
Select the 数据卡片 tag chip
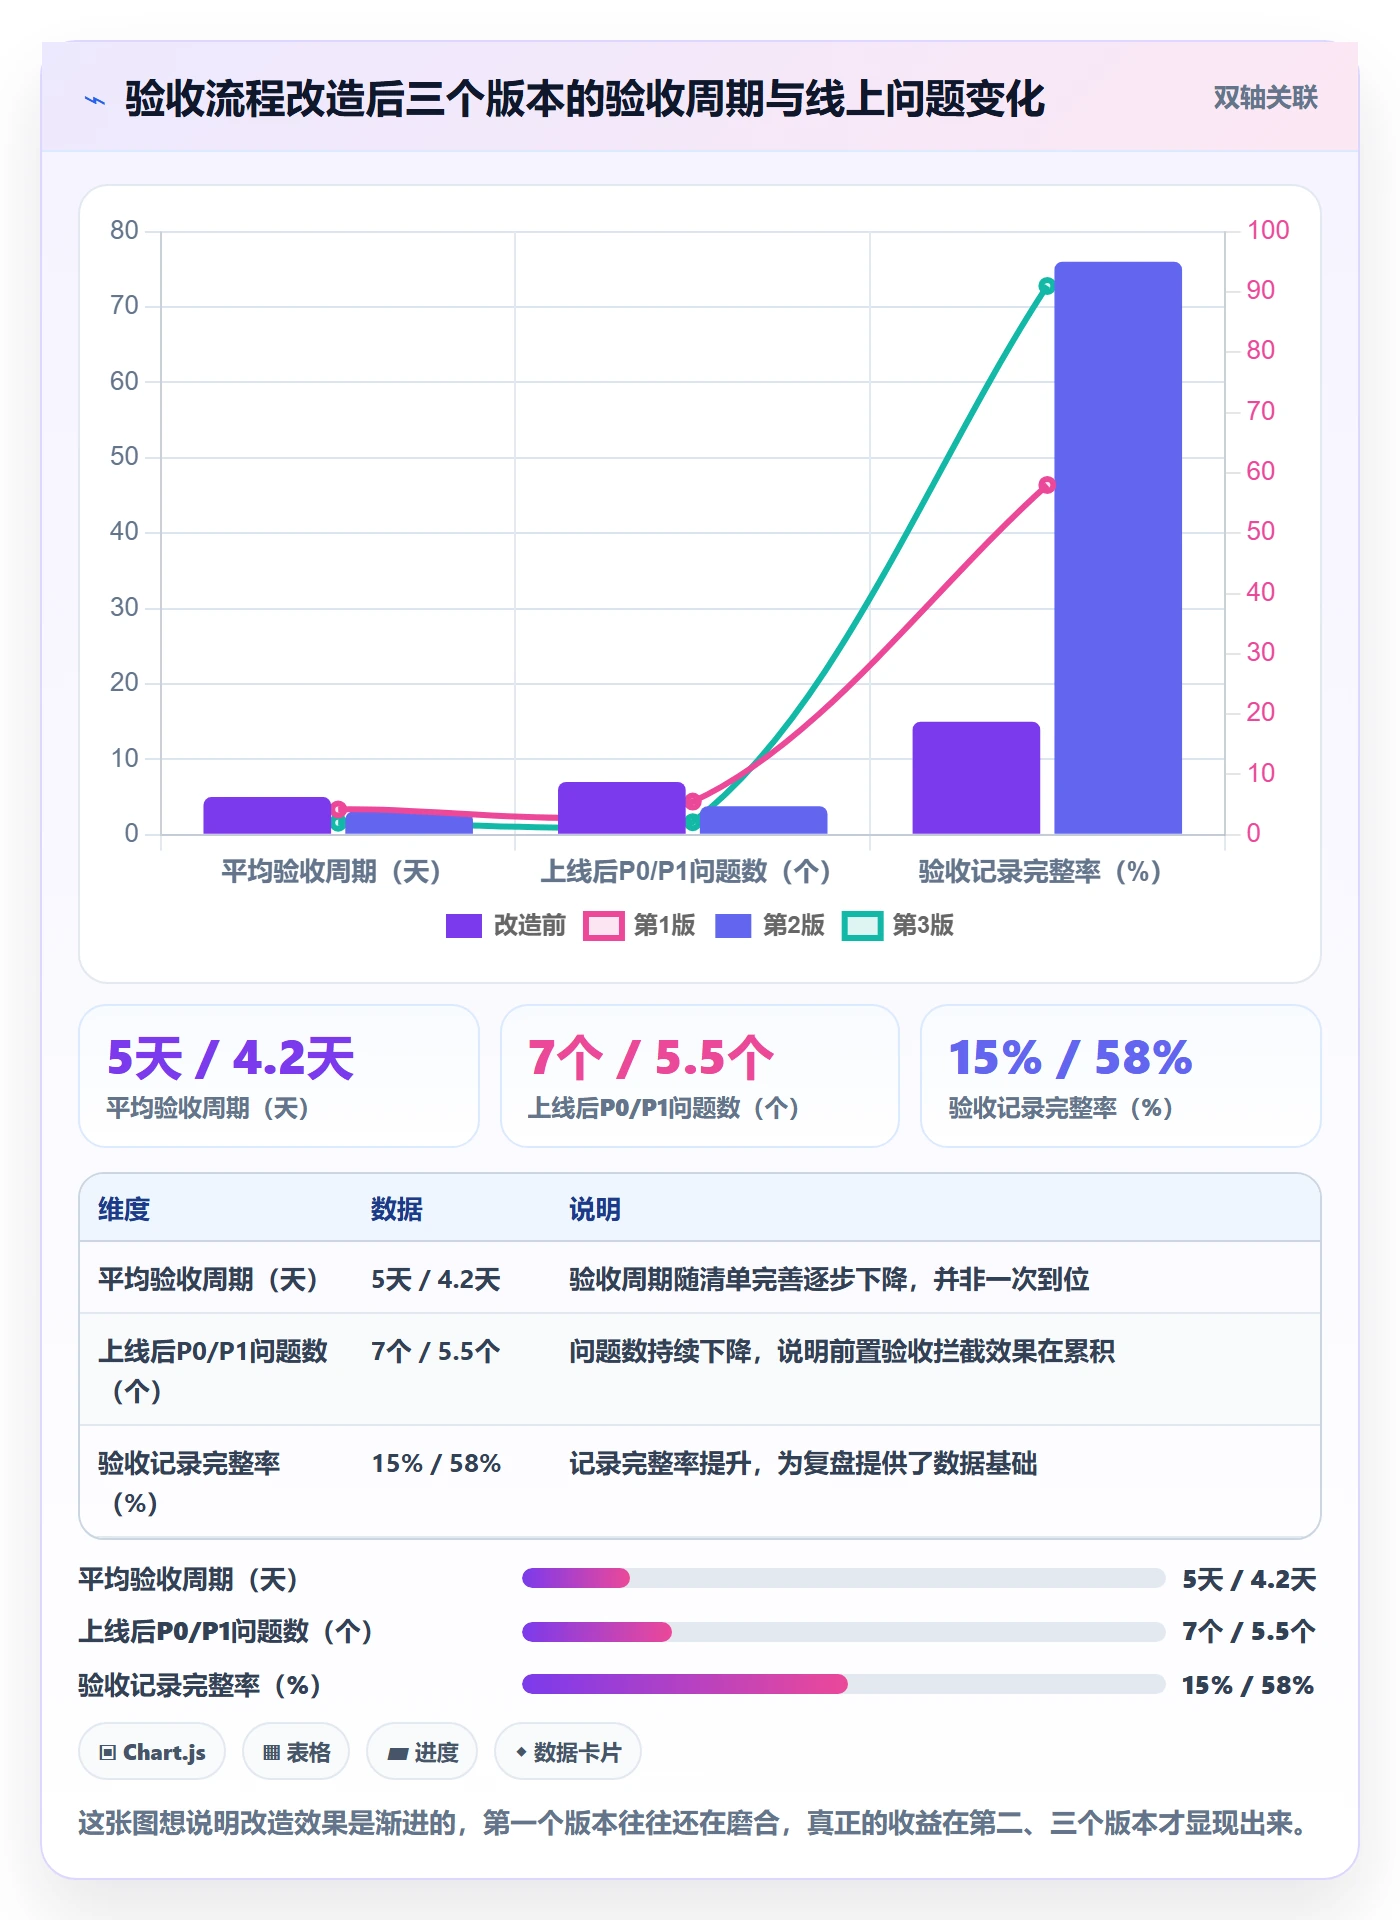pyautogui.click(x=568, y=1752)
